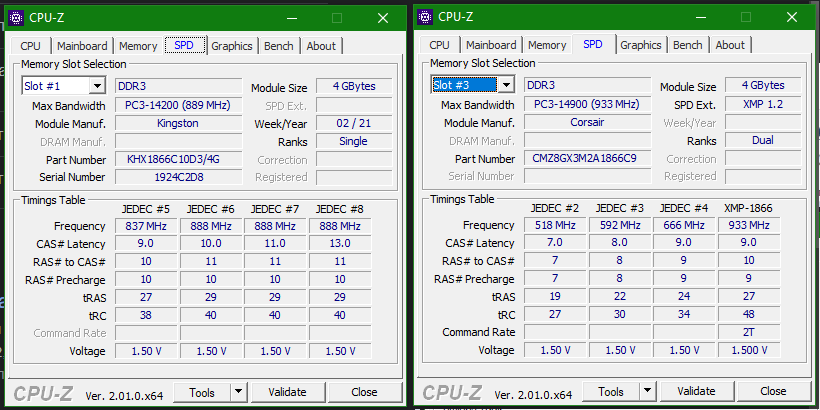The image size is (820, 410).
Task: Click 1.500 V voltage under XMP-1866
Action: pyautogui.click(x=749, y=350)
